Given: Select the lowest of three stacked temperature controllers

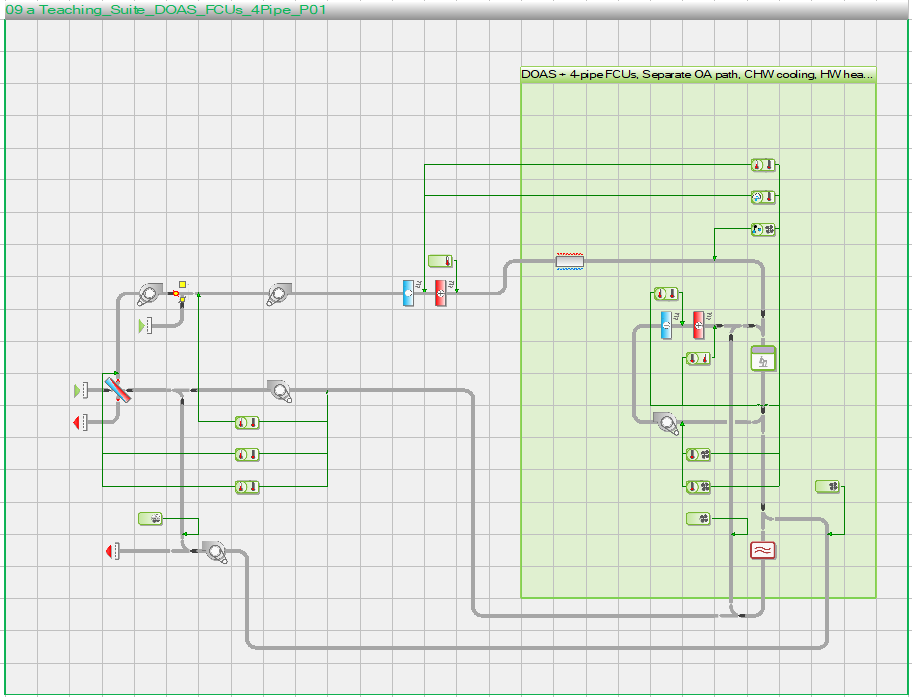Looking at the screenshot, I should click(247, 486).
